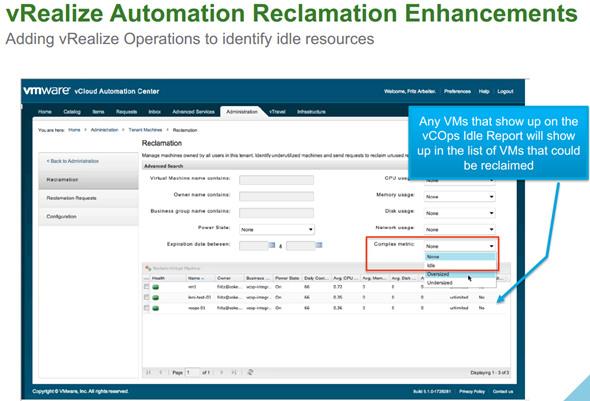Open the second expiration date calendar icon

tap(319, 245)
